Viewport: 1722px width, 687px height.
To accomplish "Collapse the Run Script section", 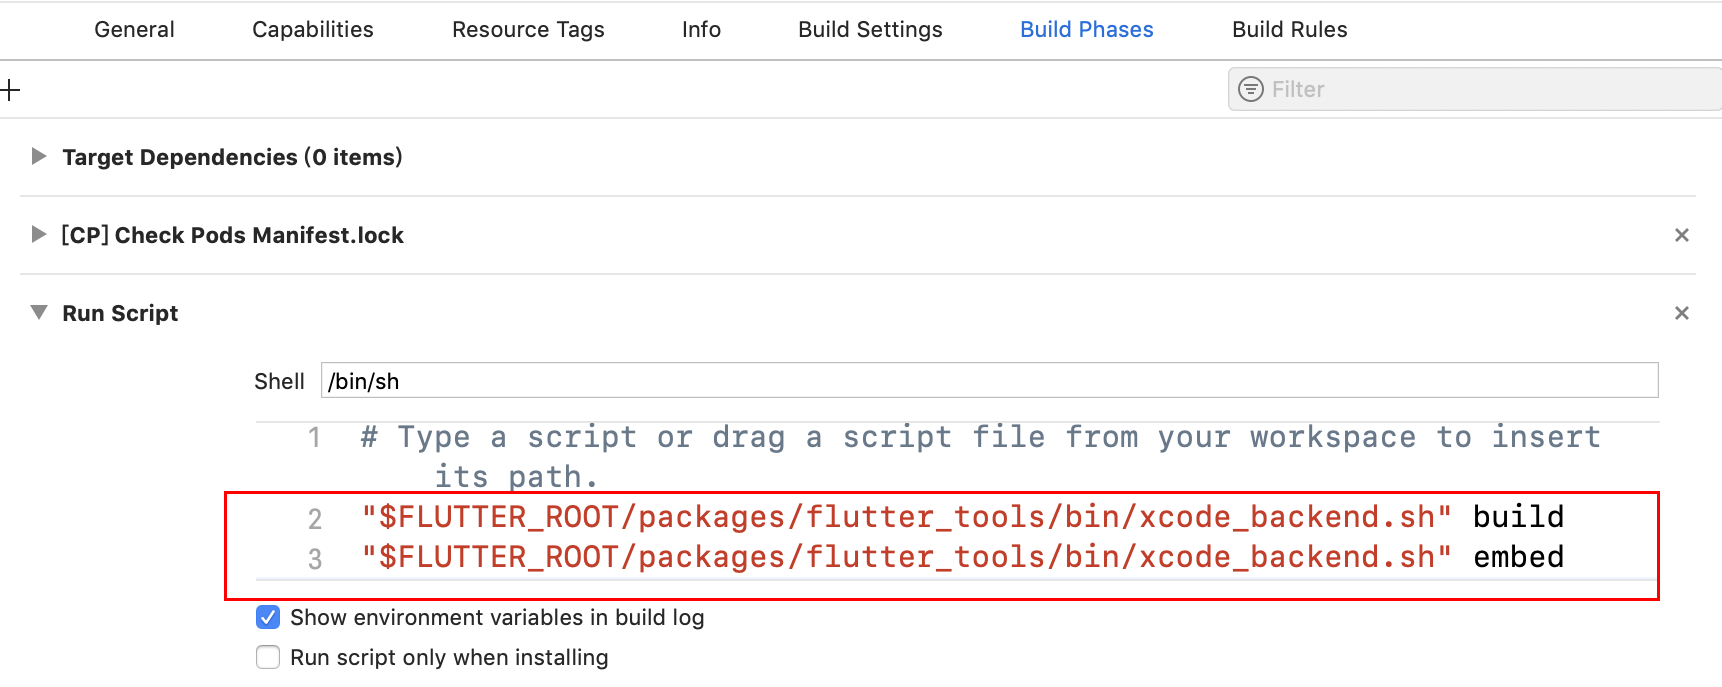I will (39, 312).
